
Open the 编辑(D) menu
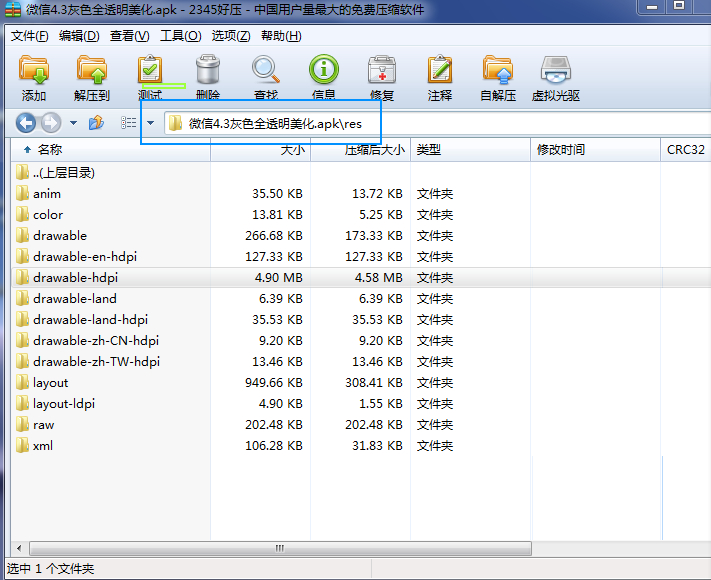pos(79,36)
